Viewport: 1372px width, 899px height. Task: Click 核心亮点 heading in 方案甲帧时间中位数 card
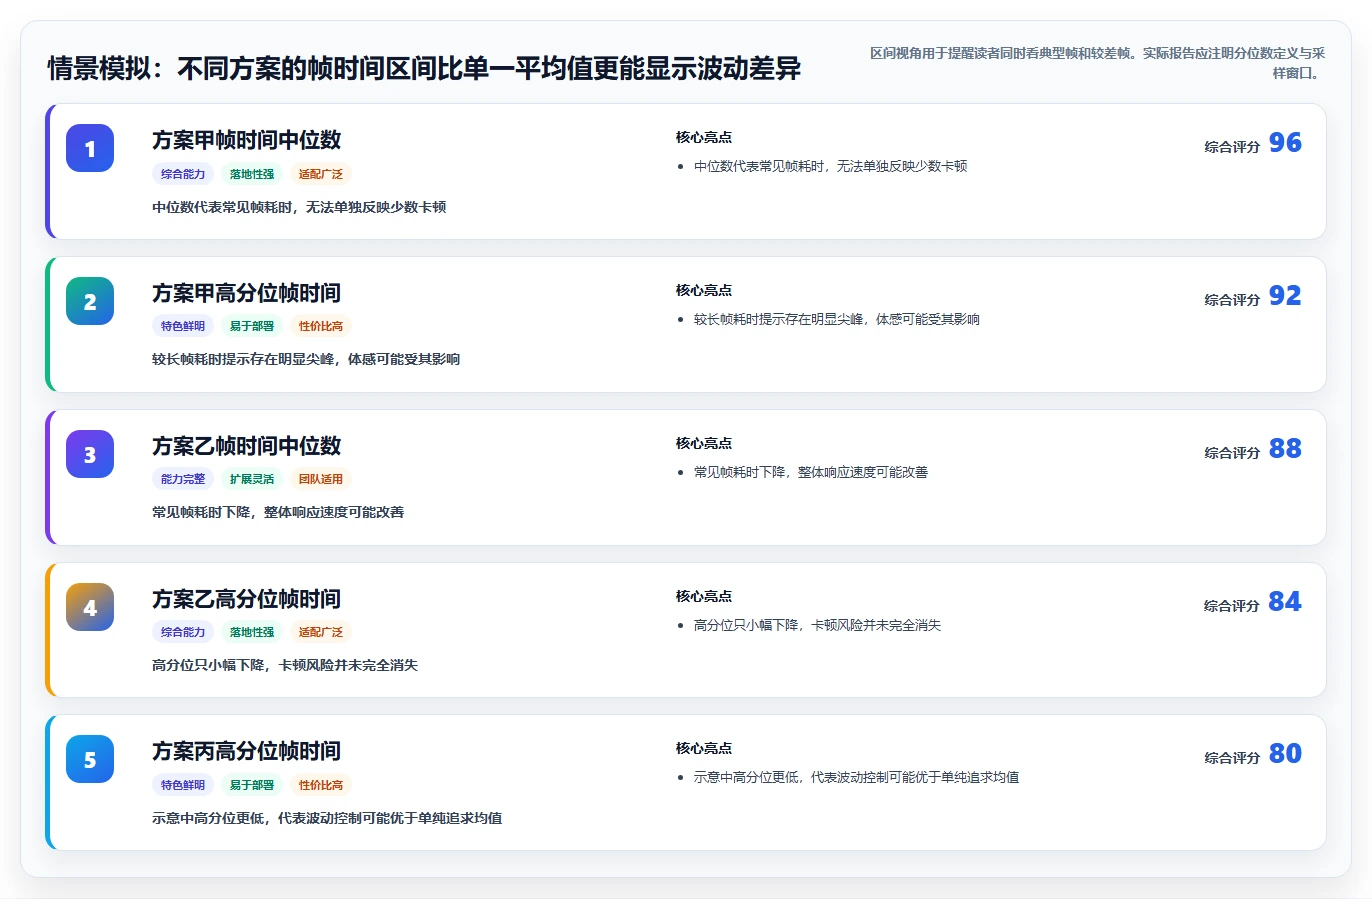[704, 138]
